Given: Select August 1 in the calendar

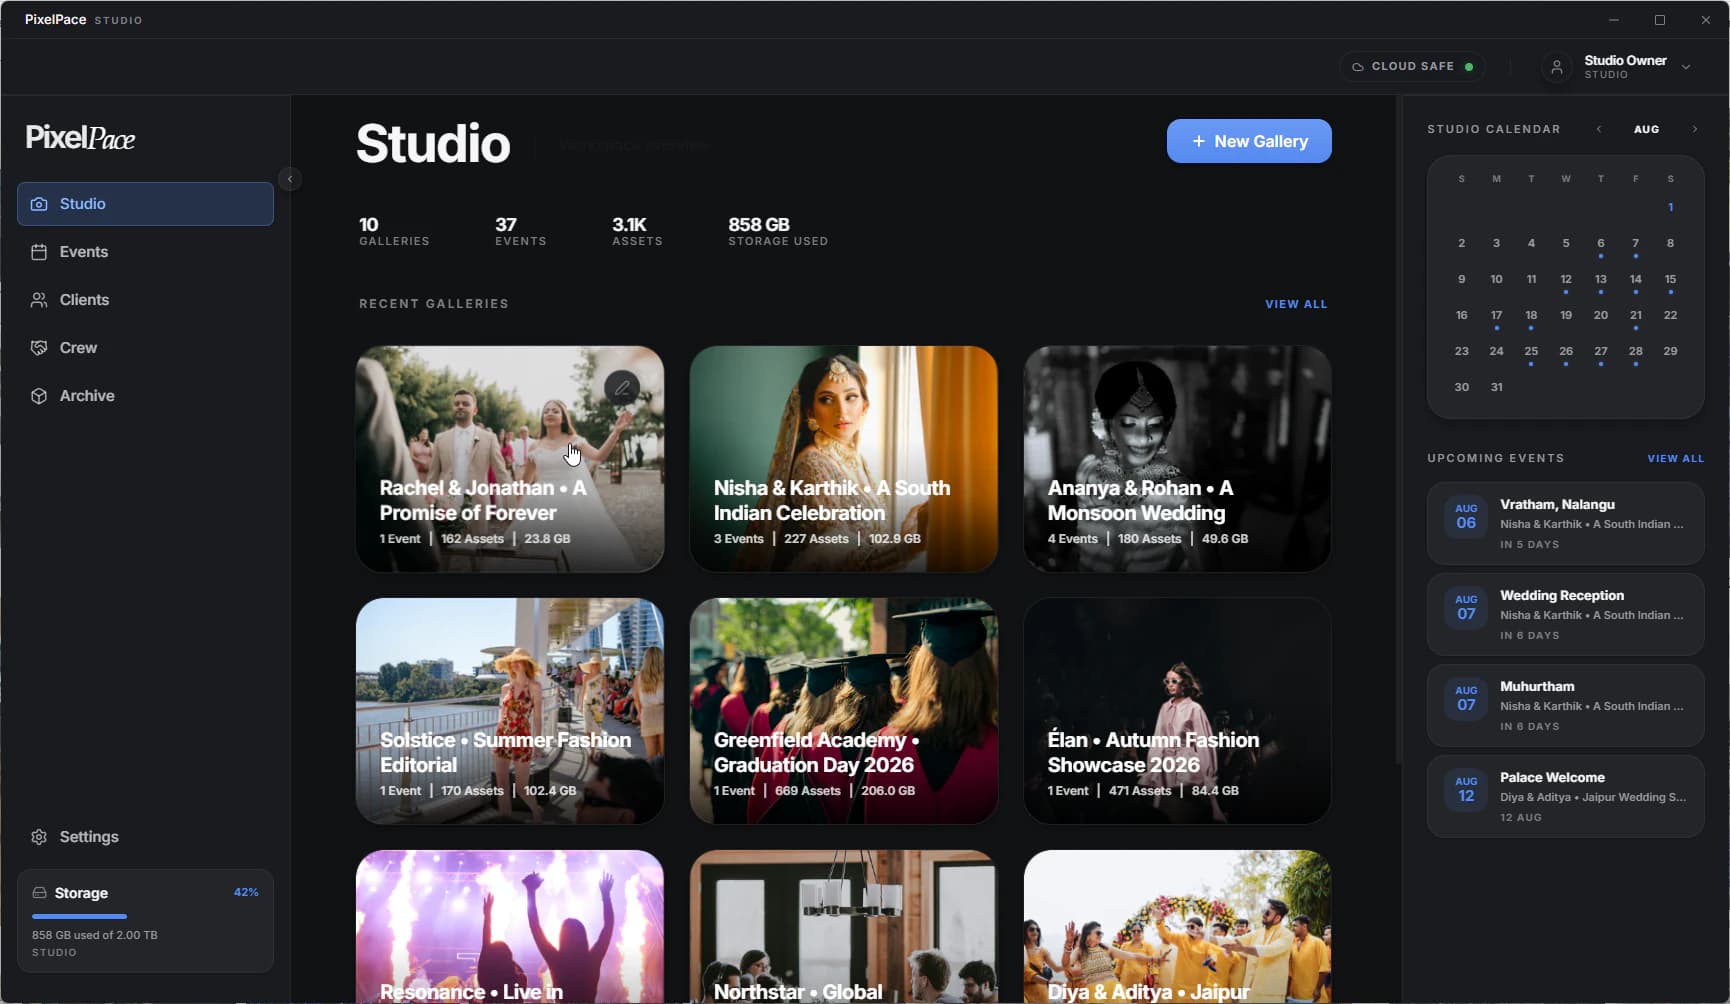Looking at the screenshot, I should (1670, 207).
